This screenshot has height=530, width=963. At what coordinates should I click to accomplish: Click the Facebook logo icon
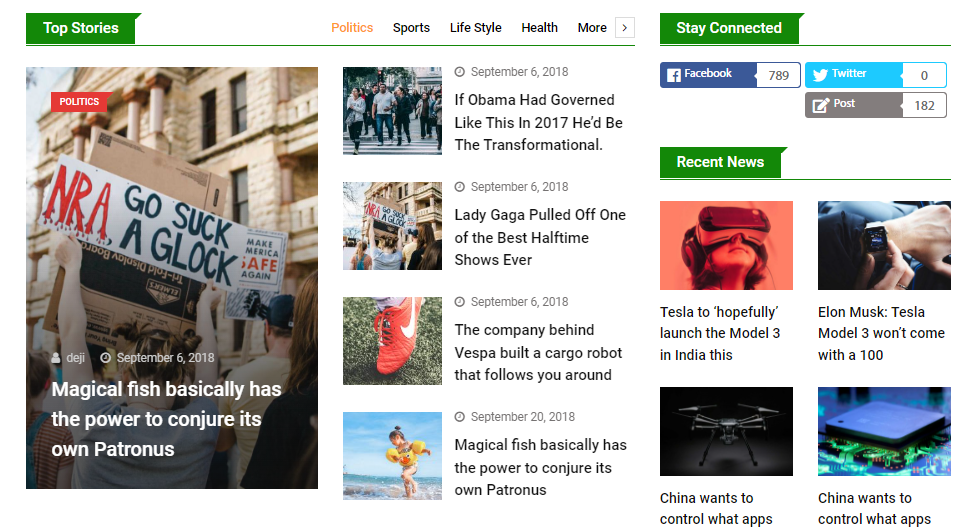[674, 75]
